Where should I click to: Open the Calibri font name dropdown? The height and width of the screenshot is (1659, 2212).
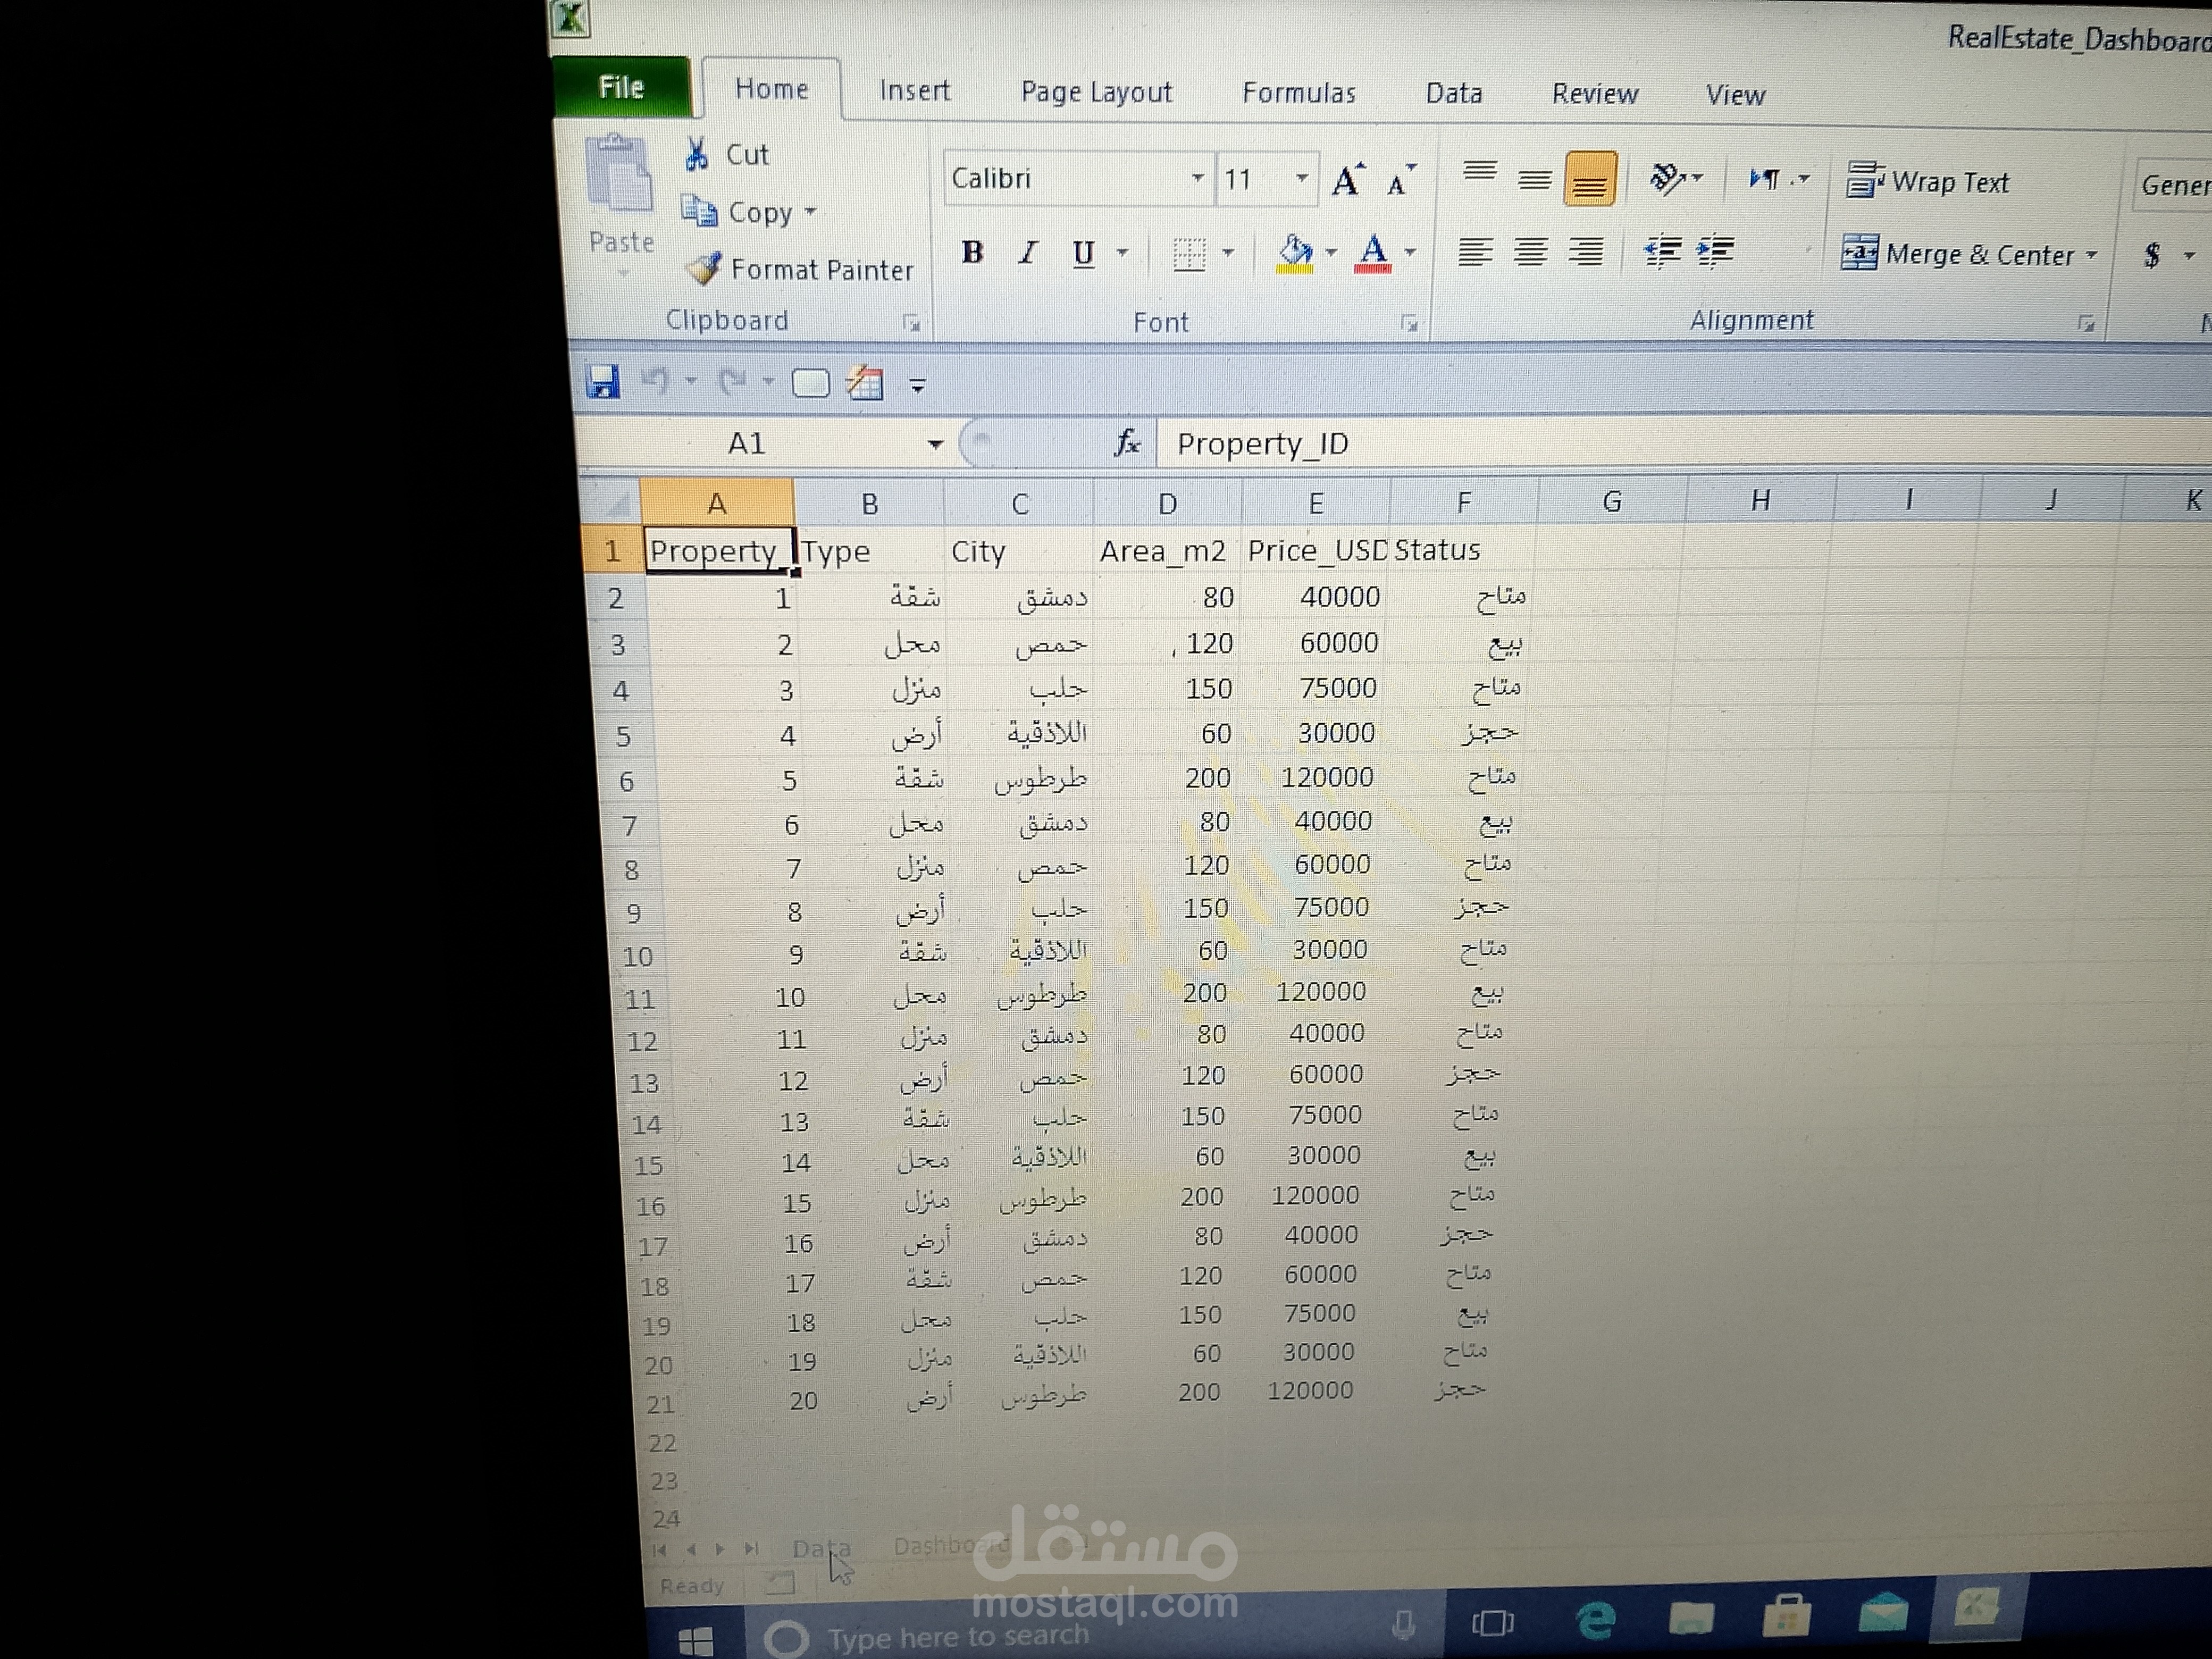[x=1197, y=179]
